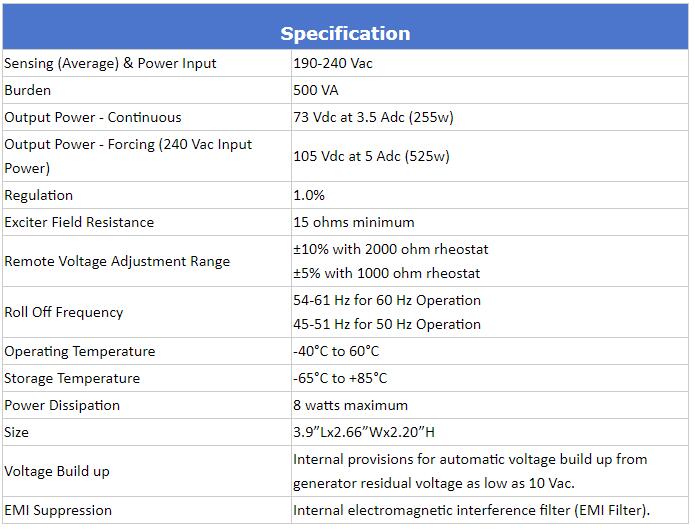Select Roll Off Frequency label
Viewport: 695px width, 529px height.
[64, 312]
